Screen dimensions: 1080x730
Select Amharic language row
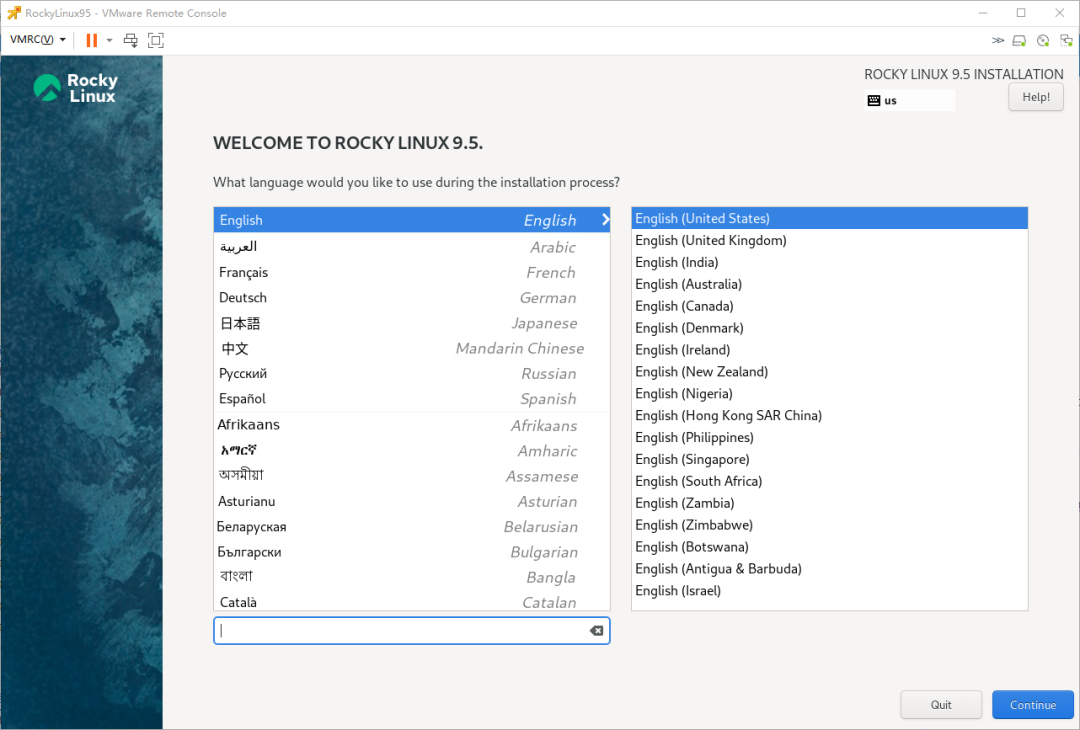(412, 450)
